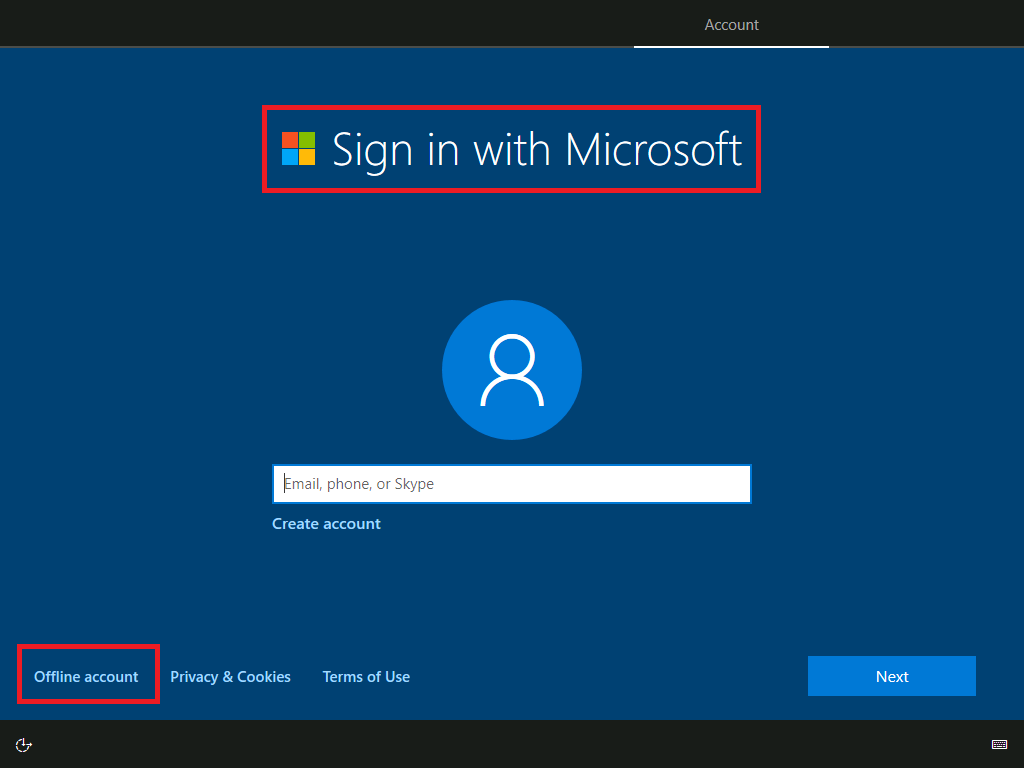Screen dimensions: 1024x768
Task: Open the Create account link
Action: click(326, 523)
